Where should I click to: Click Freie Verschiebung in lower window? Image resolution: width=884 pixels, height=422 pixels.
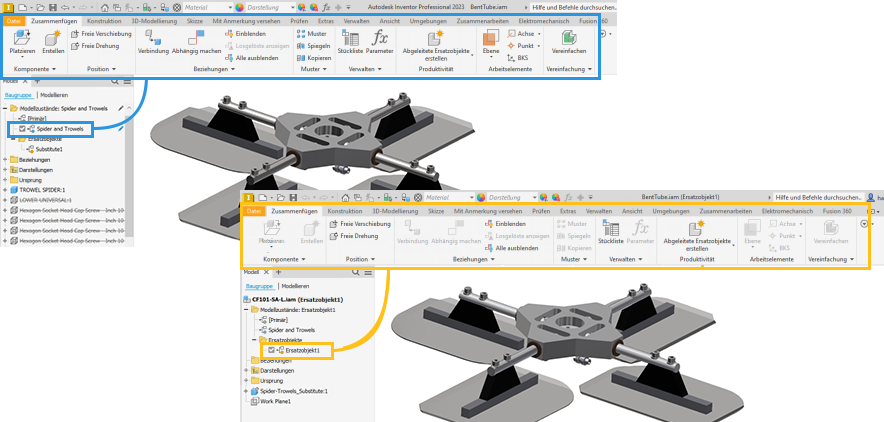tap(360, 224)
